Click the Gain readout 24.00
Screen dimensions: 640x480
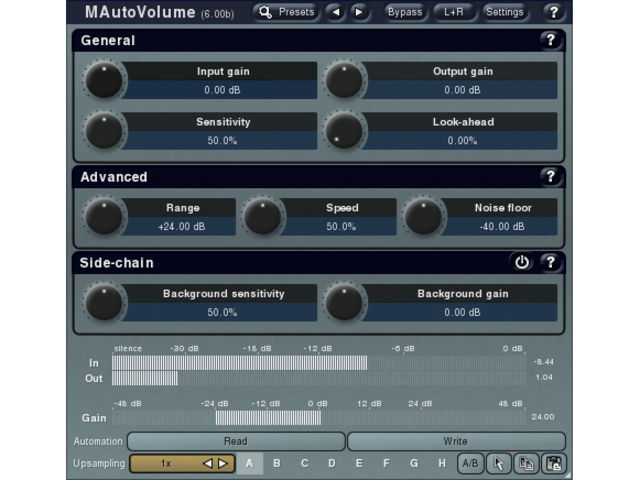click(x=543, y=417)
